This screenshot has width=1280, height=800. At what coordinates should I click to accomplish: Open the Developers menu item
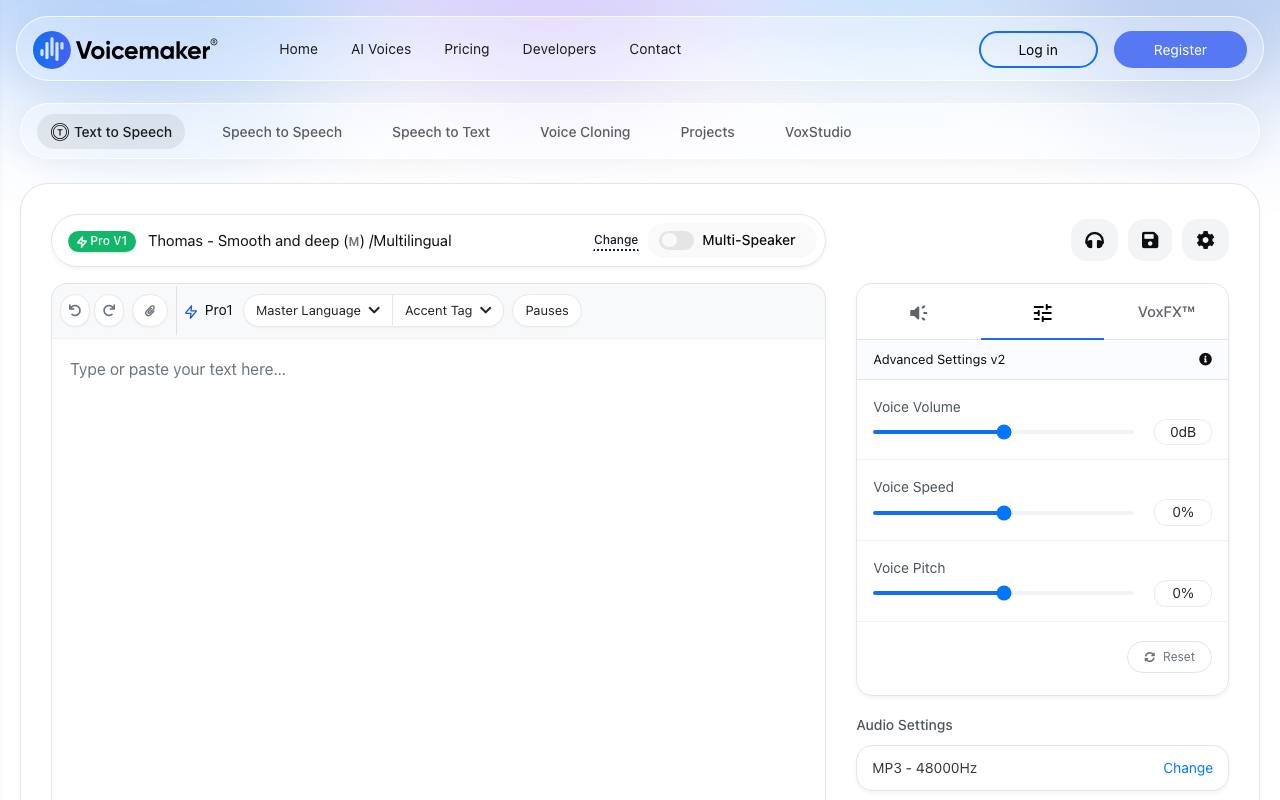(x=559, y=49)
